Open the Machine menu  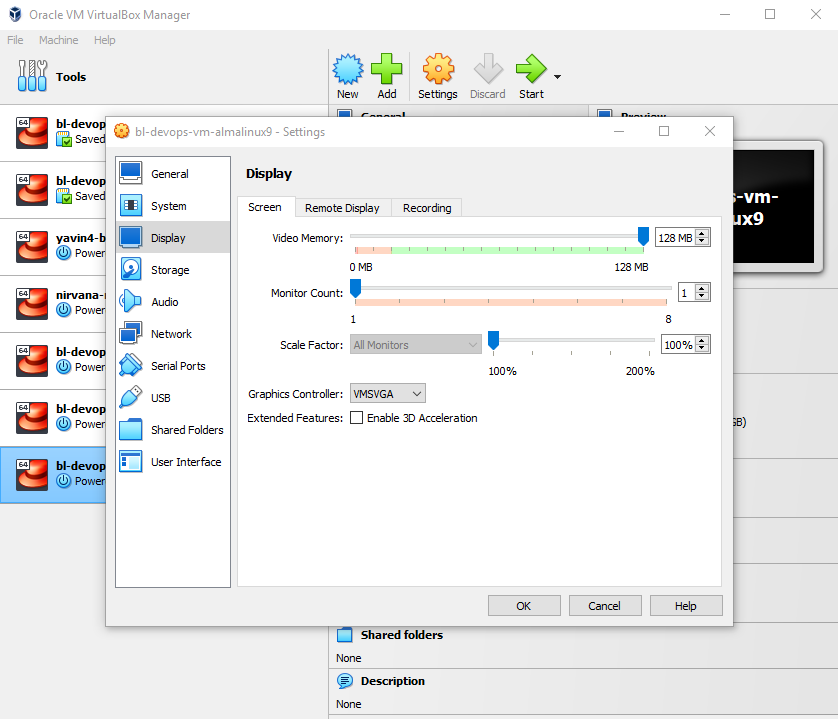point(58,40)
